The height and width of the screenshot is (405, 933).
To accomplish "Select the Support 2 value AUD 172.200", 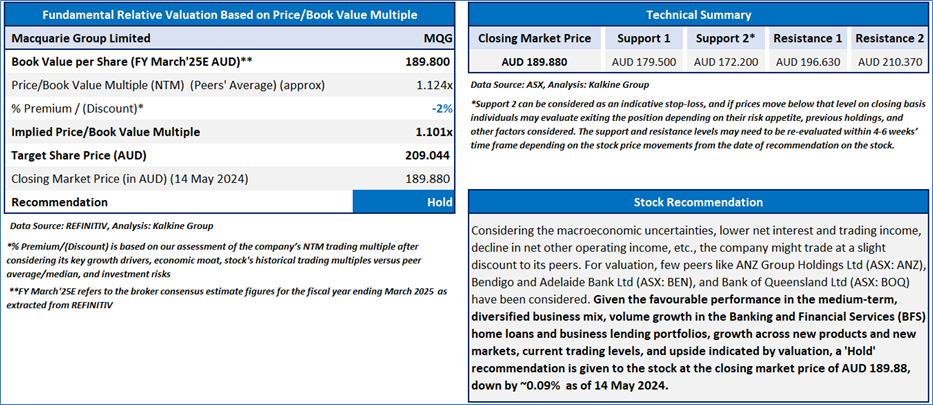I will [725, 62].
